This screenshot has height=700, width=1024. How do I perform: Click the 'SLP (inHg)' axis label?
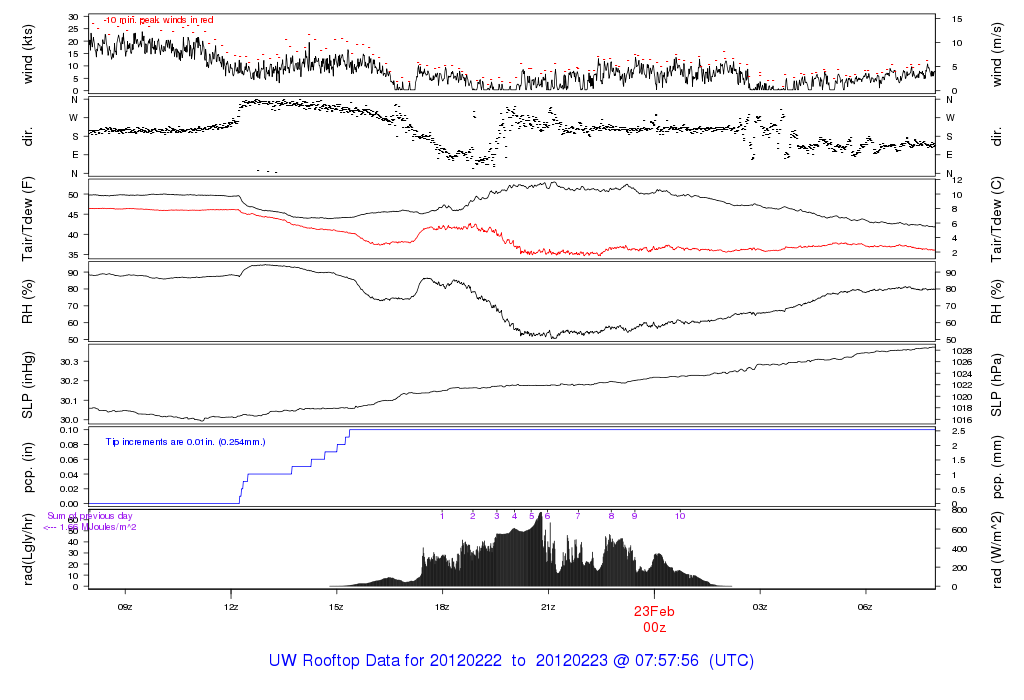(x=27, y=385)
